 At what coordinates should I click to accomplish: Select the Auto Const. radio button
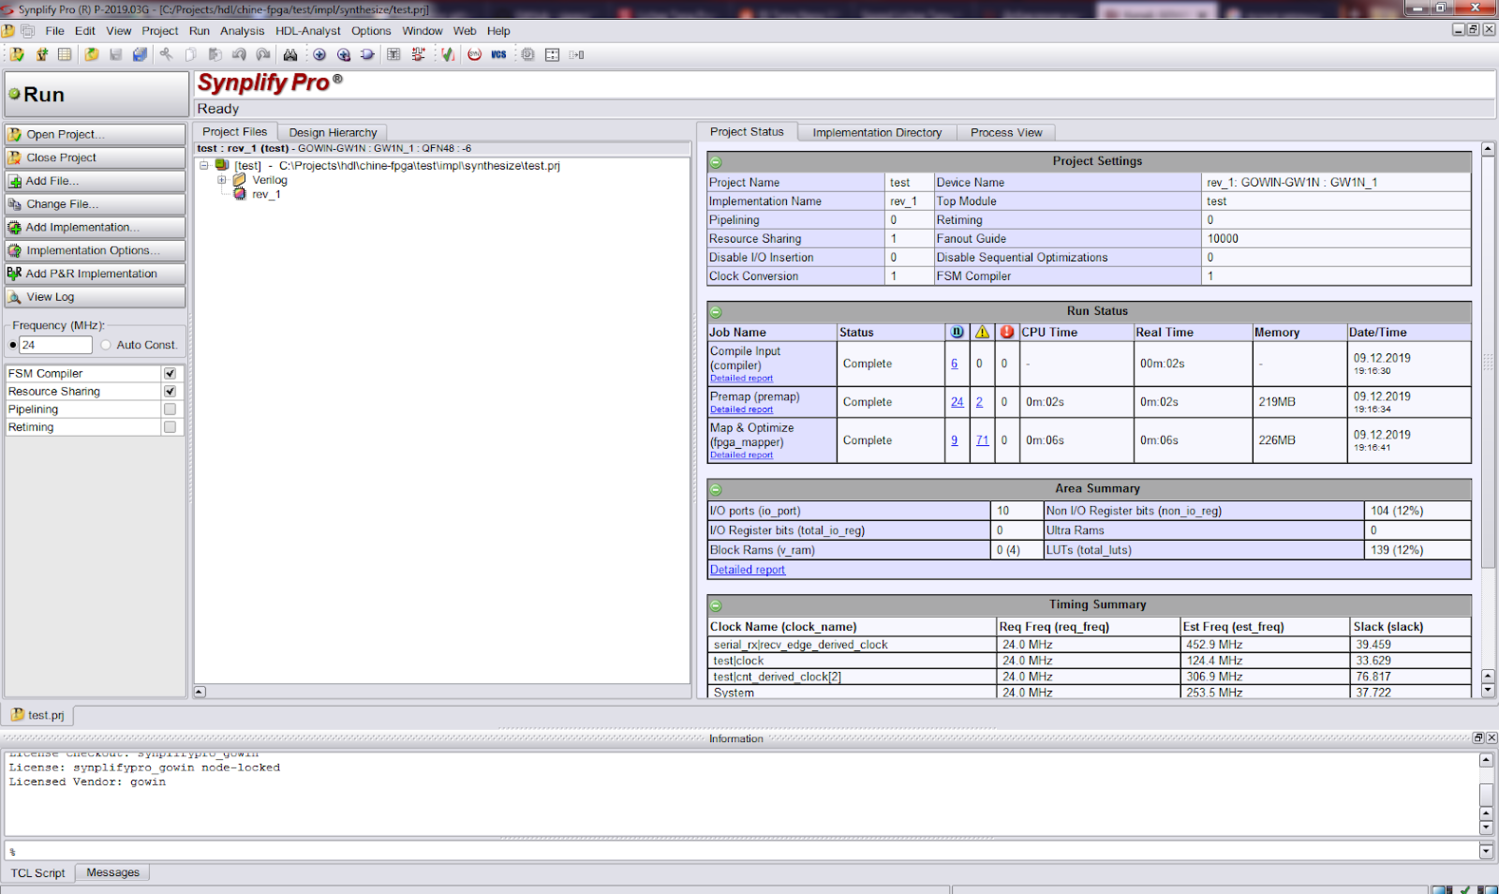(x=106, y=345)
